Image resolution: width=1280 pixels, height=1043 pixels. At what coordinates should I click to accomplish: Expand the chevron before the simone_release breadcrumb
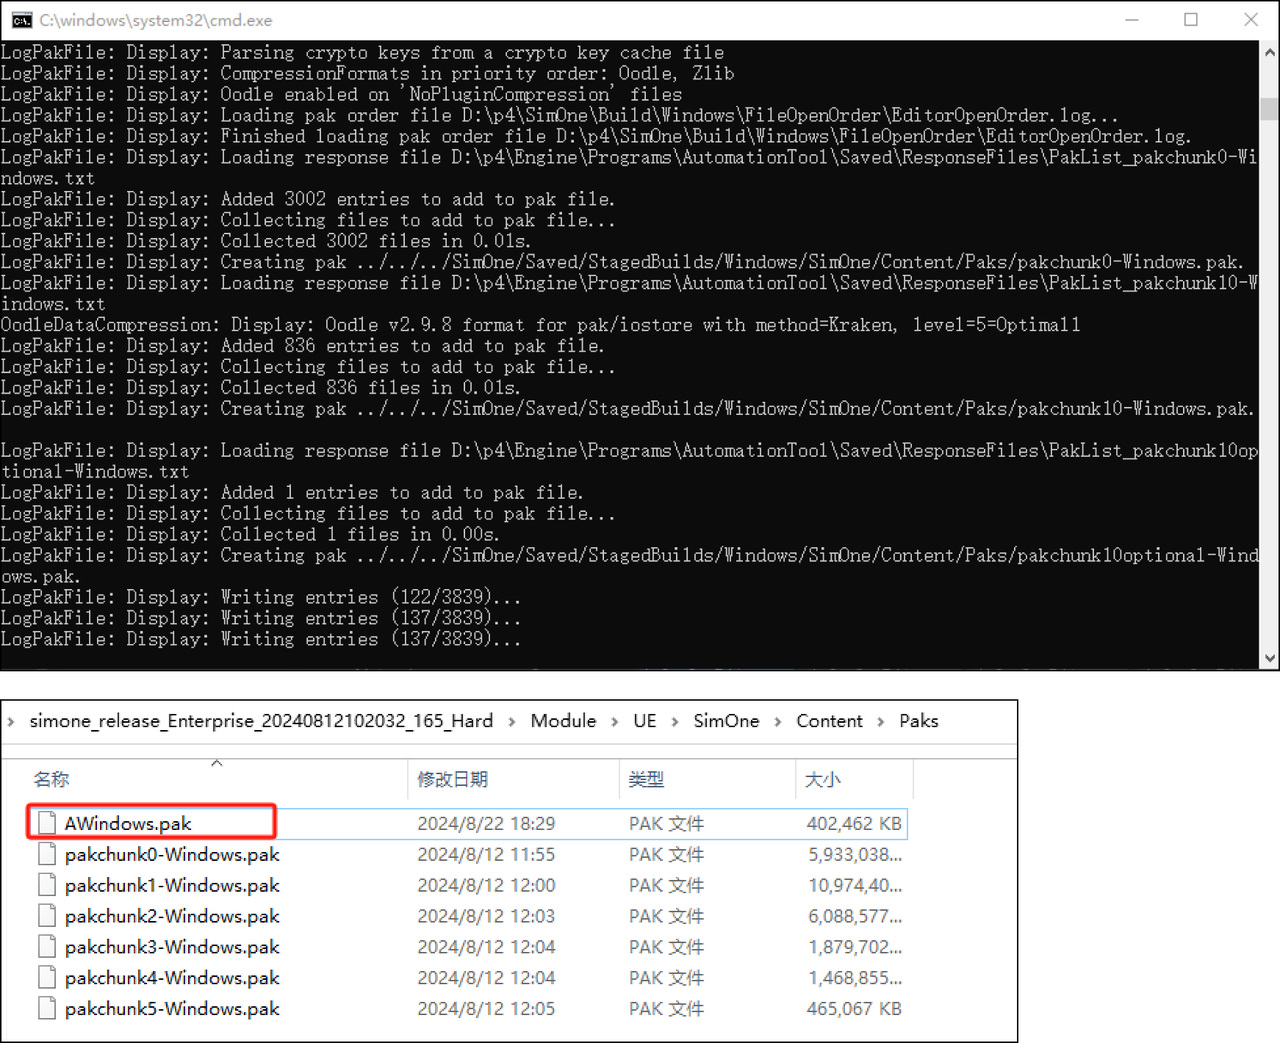point(11,722)
